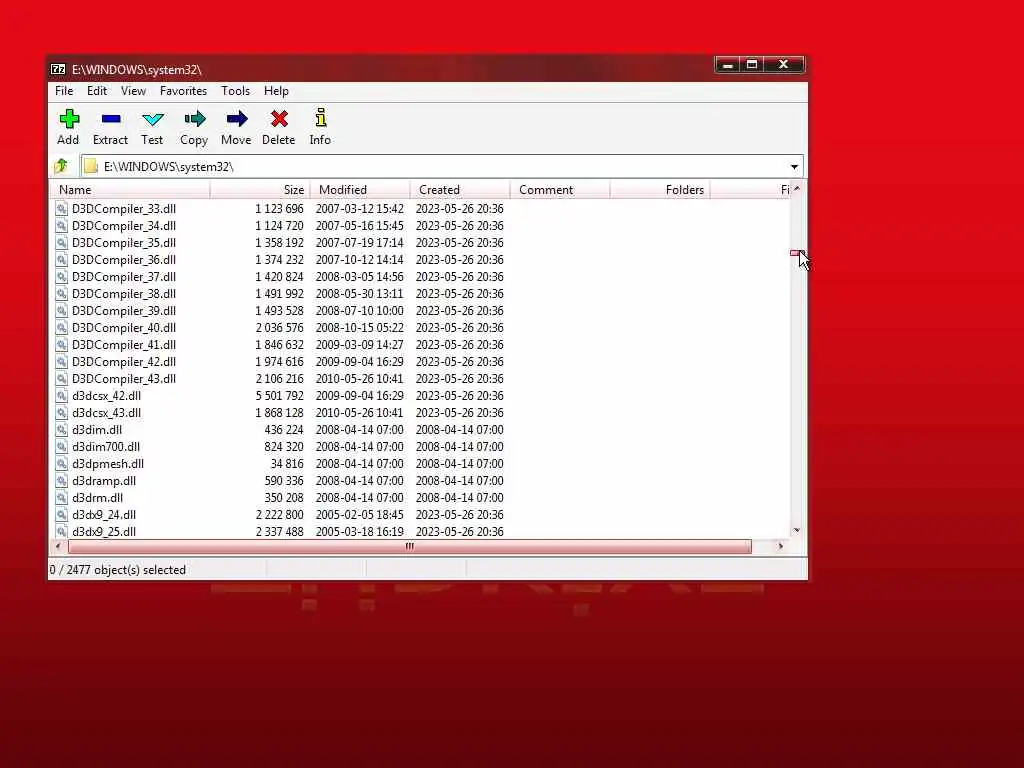The height and width of the screenshot is (768, 1024).
Task: Select the d3dim.dll file icon
Action: coord(61,430)
